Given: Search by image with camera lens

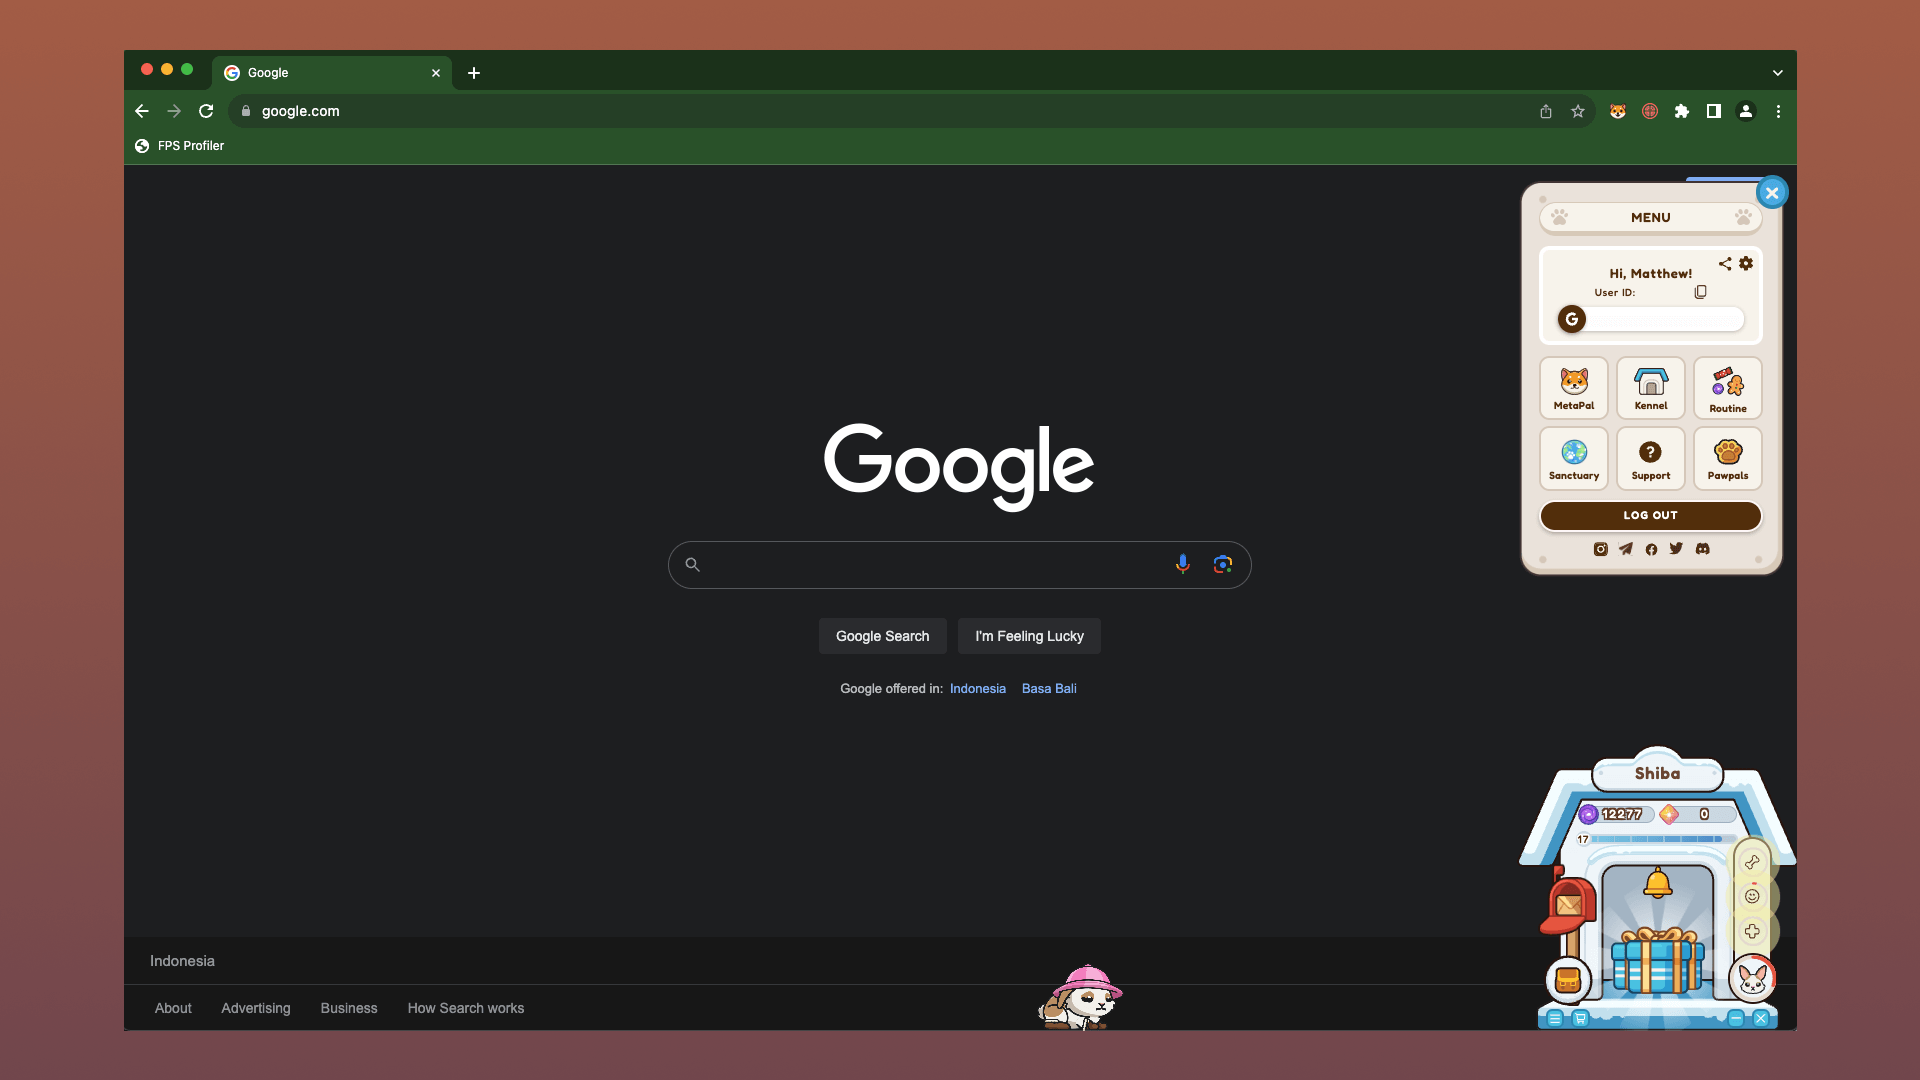Looking at the screenshot, I should coord(1222,564).
